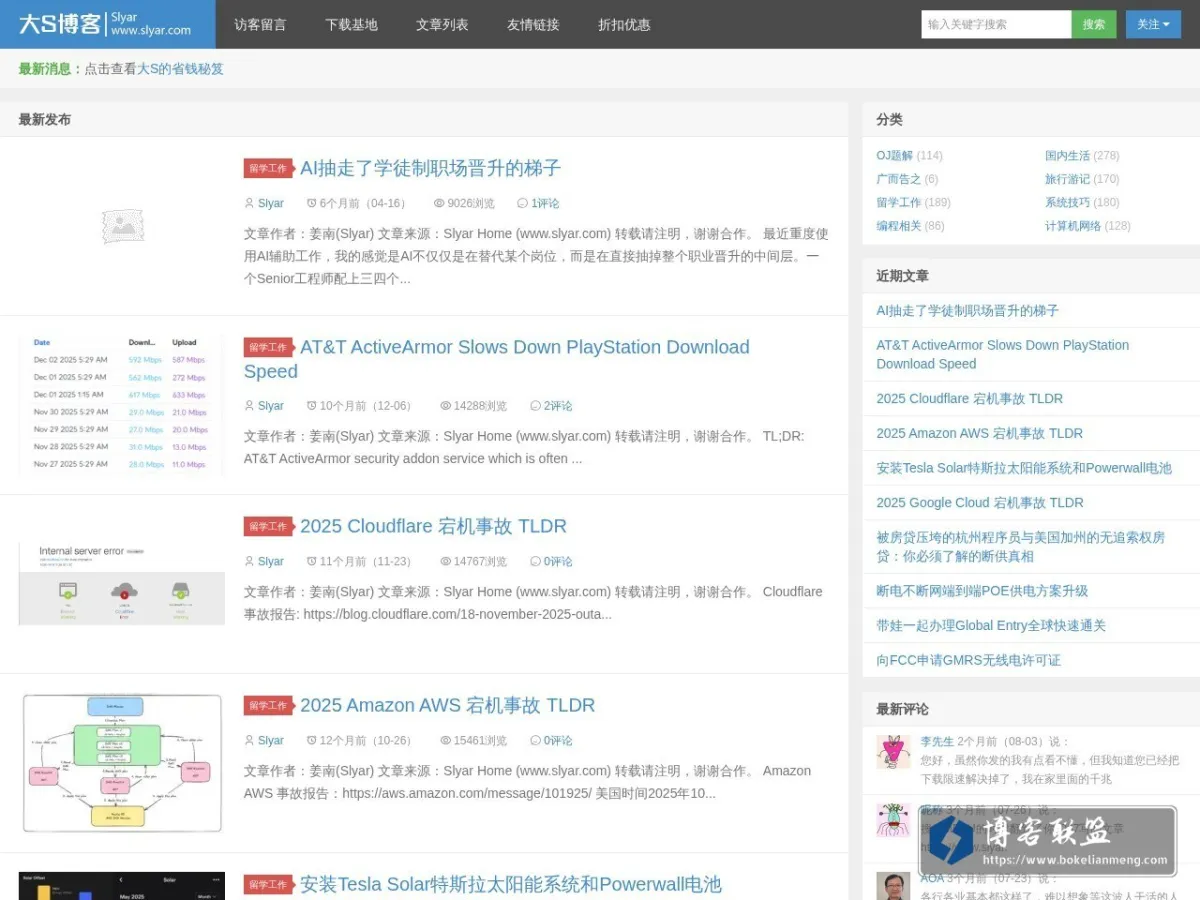1200x900 pixels.
Task: Click the user icon beside Slyar in the AT&T post
Action: pyautogui.click(x=249, y=406)
